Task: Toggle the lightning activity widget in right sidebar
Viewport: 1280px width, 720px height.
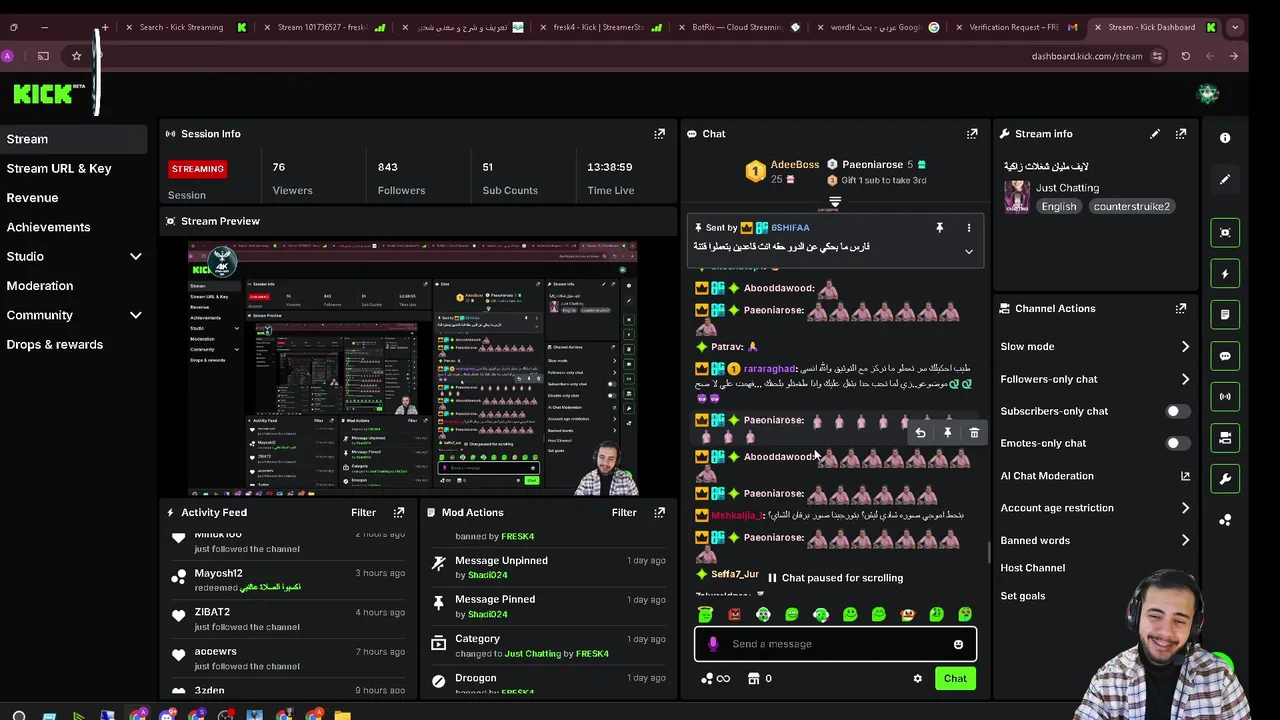Action: (1225, 274)
